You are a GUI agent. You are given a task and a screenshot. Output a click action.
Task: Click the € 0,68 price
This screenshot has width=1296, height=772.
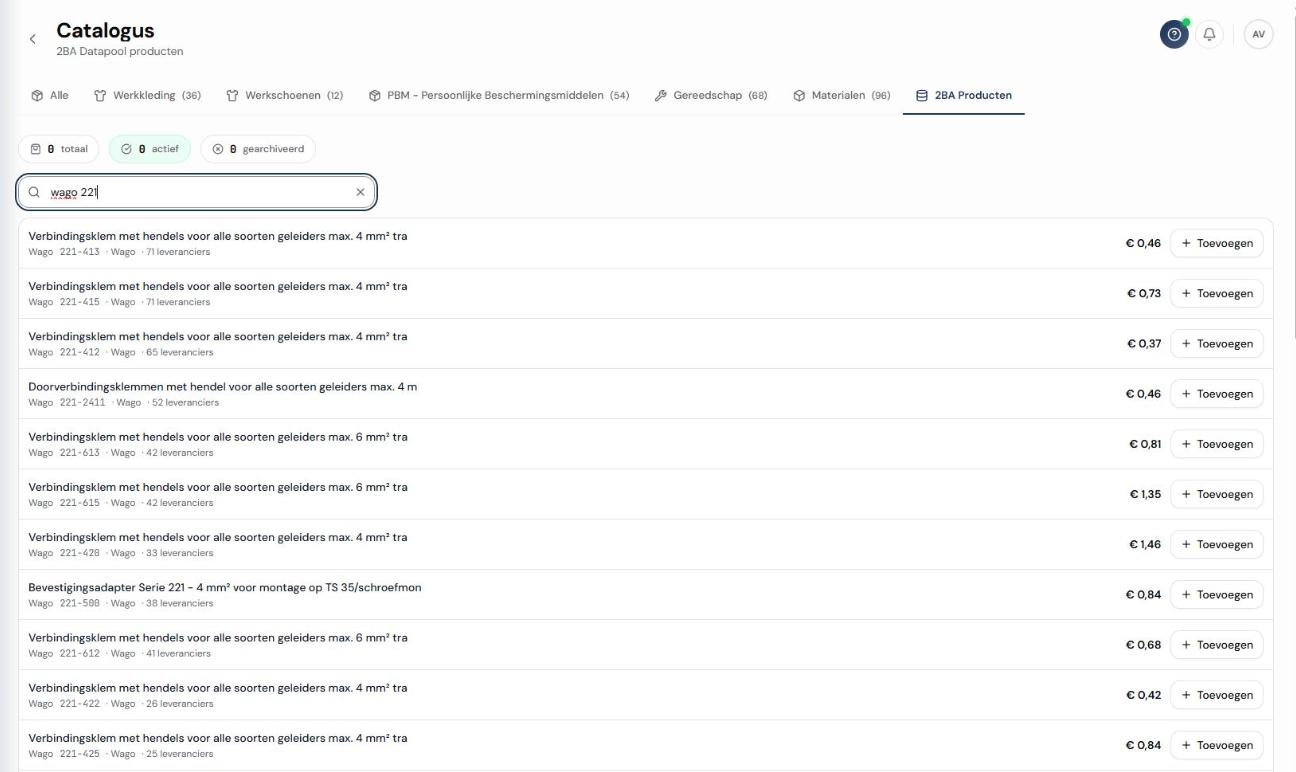pos(1143,645)
